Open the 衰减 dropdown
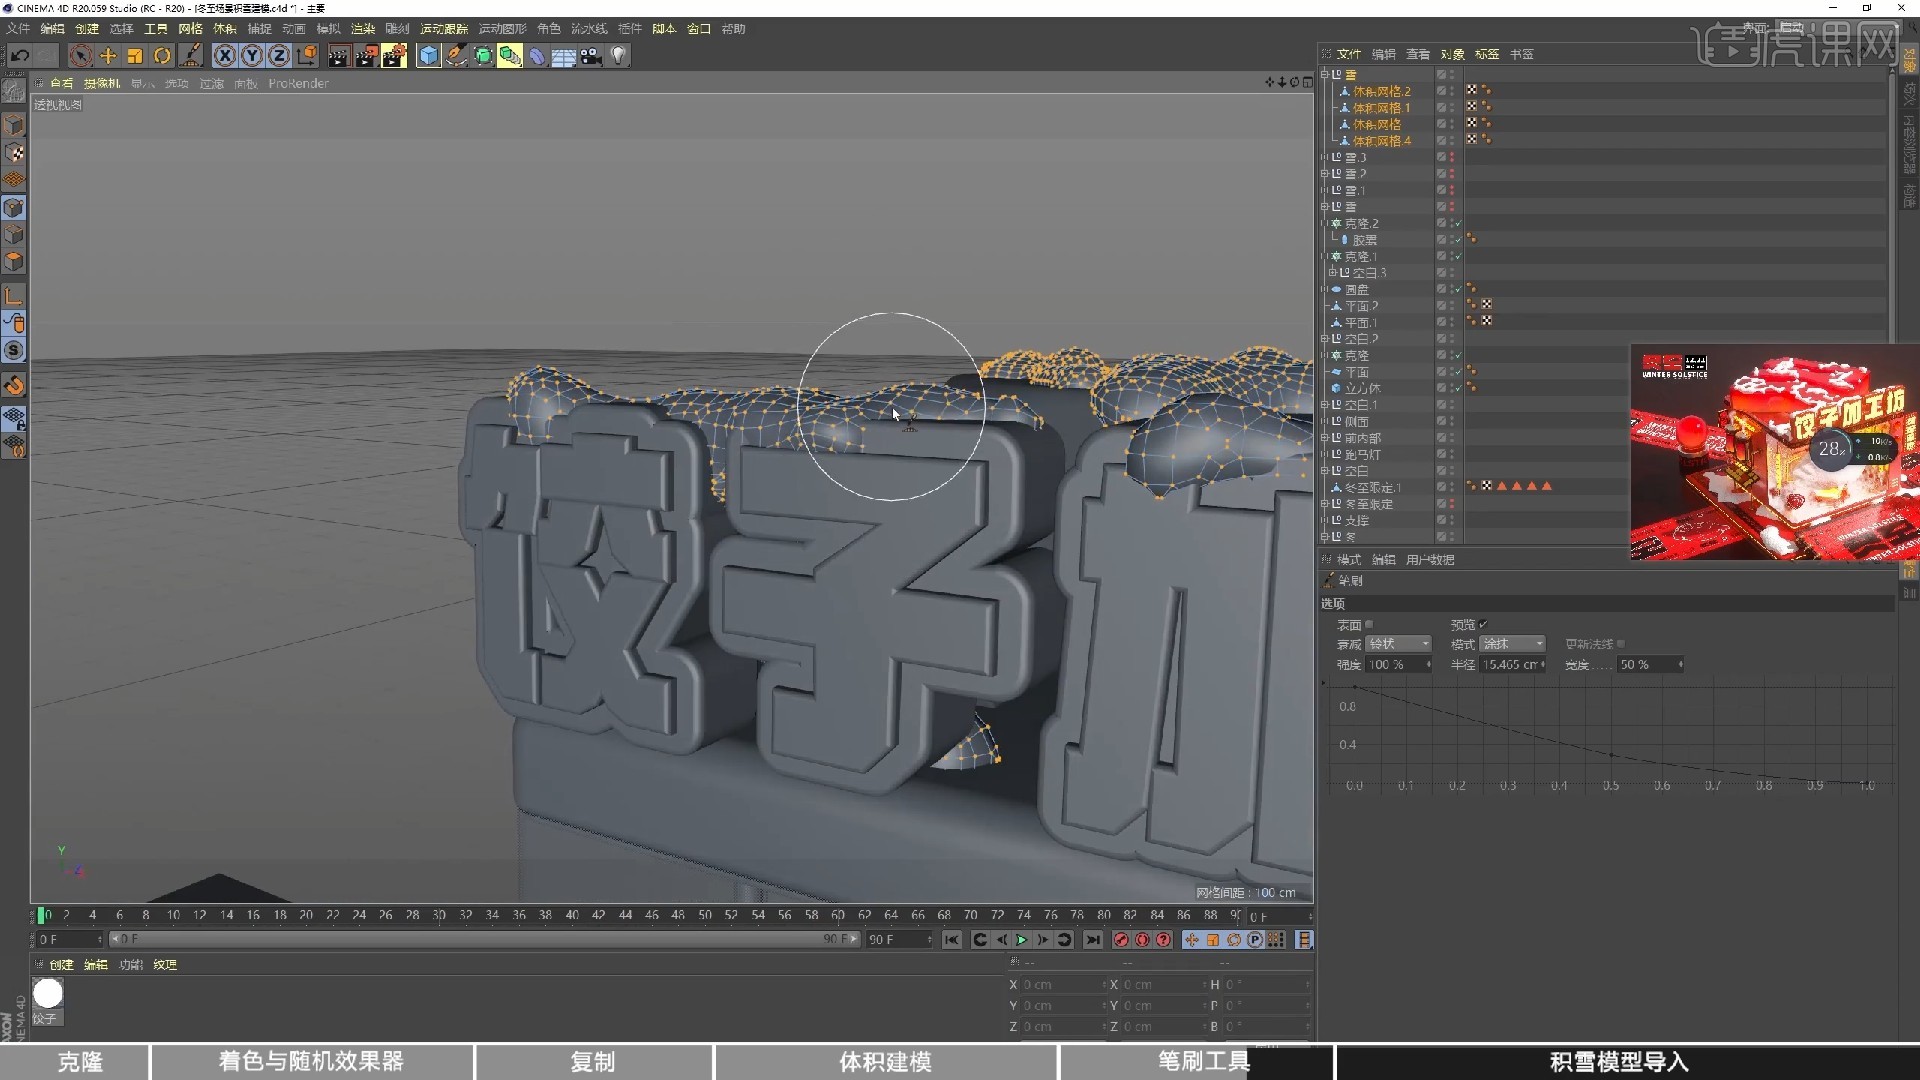Image resolution: width=1920 pixels, height=1080 pixels. pyautogui.click(x=1399, y=644)
